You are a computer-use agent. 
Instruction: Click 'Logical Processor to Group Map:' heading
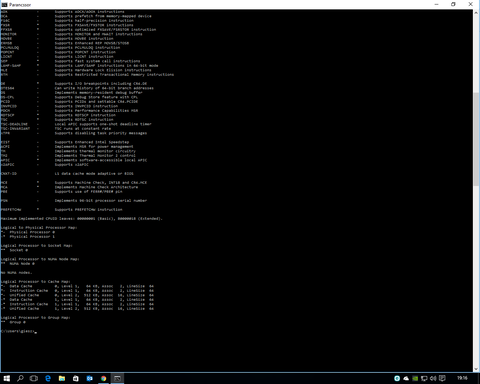[35, 318]
